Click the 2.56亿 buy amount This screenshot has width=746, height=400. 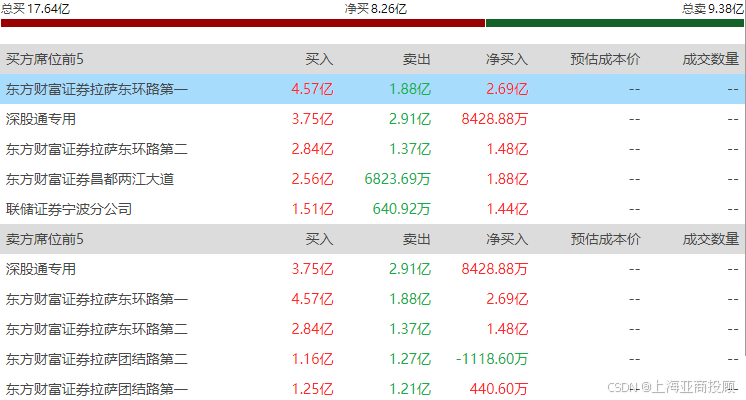click(x=312, y=179)
